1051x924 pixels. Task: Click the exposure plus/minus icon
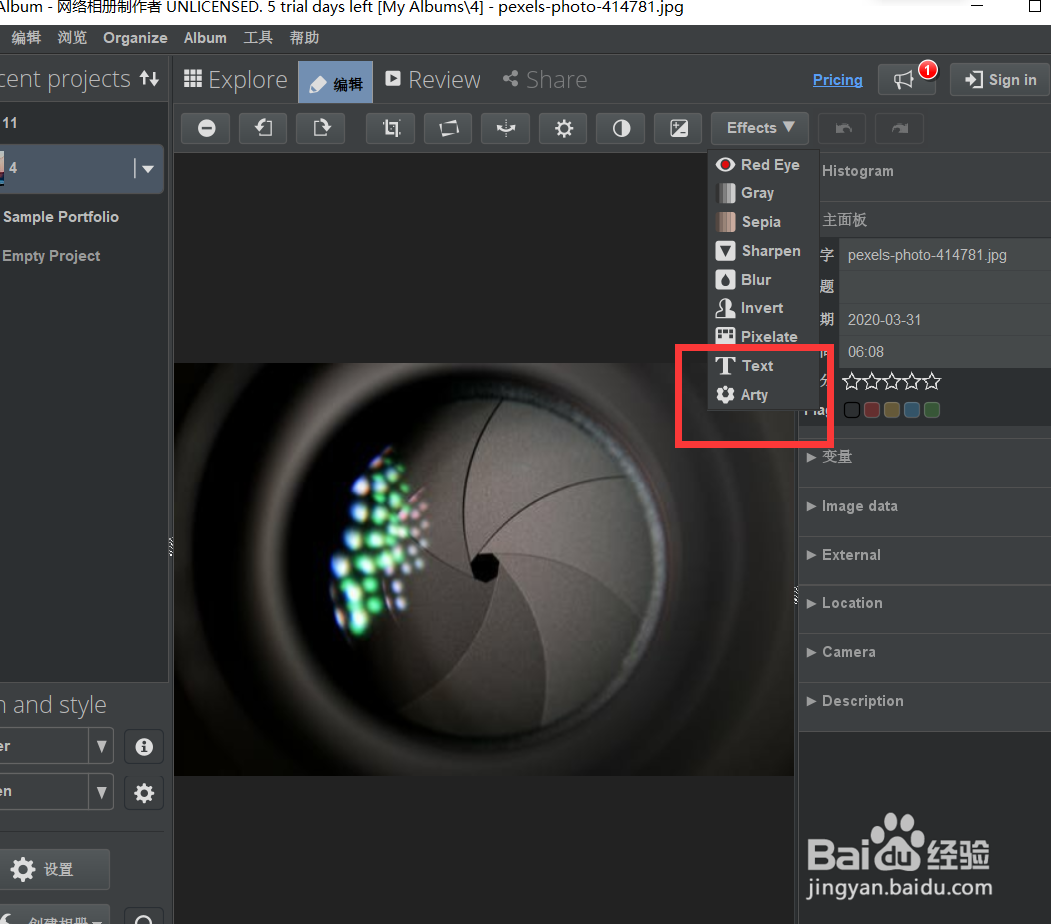pyautogui.click(x=679, y=128)
